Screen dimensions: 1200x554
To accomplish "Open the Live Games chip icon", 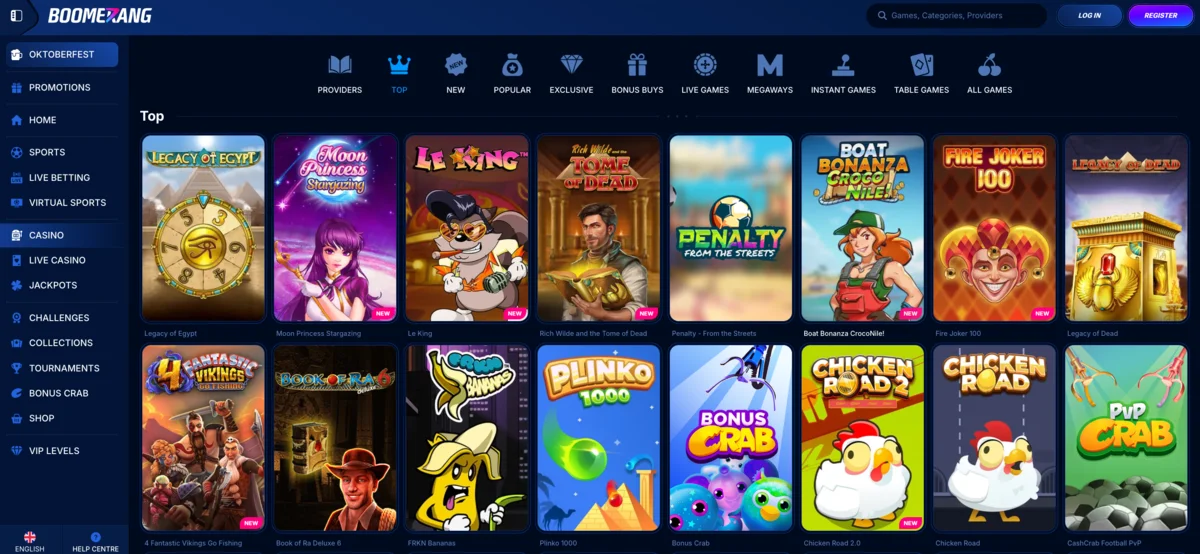I will pos(705,65).
